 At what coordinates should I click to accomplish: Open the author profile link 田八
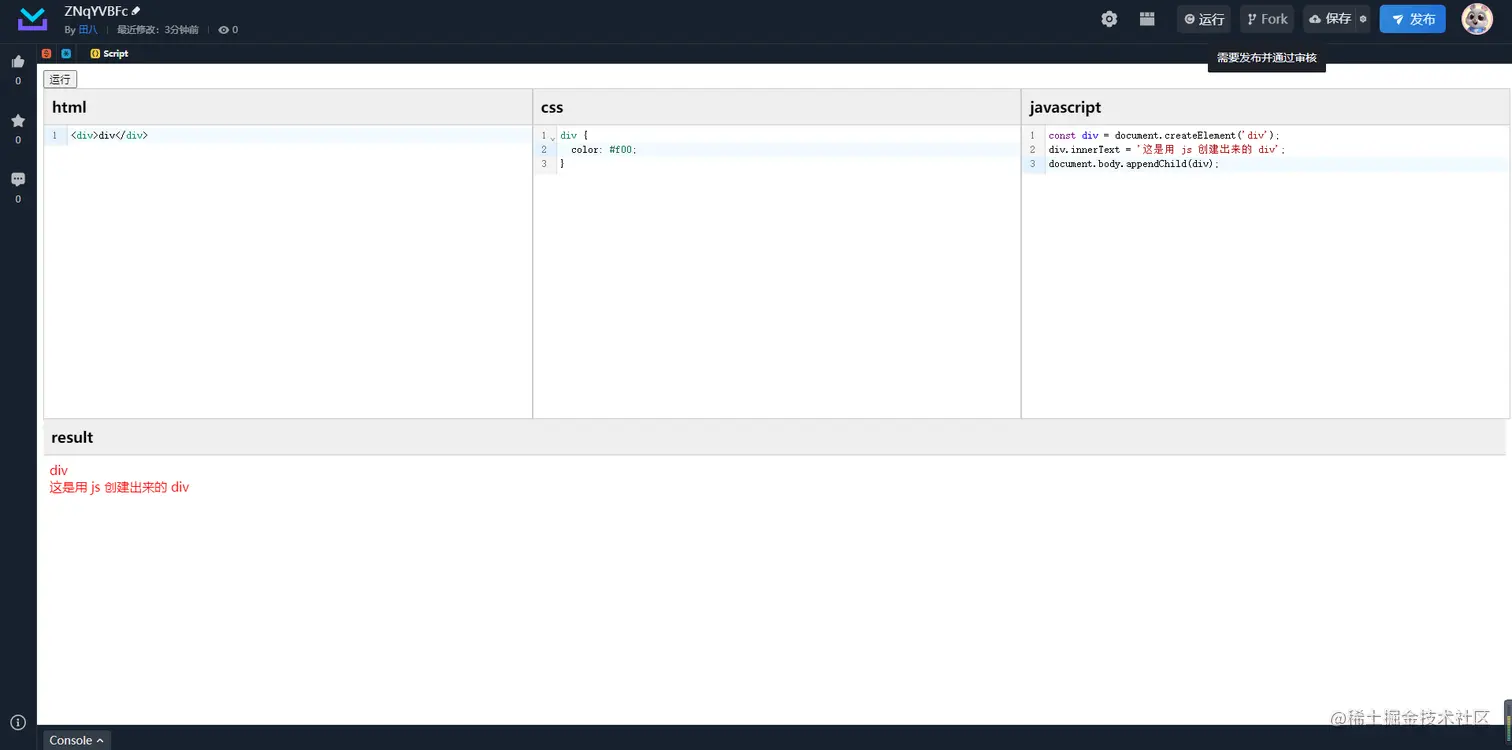coord(88,30)
